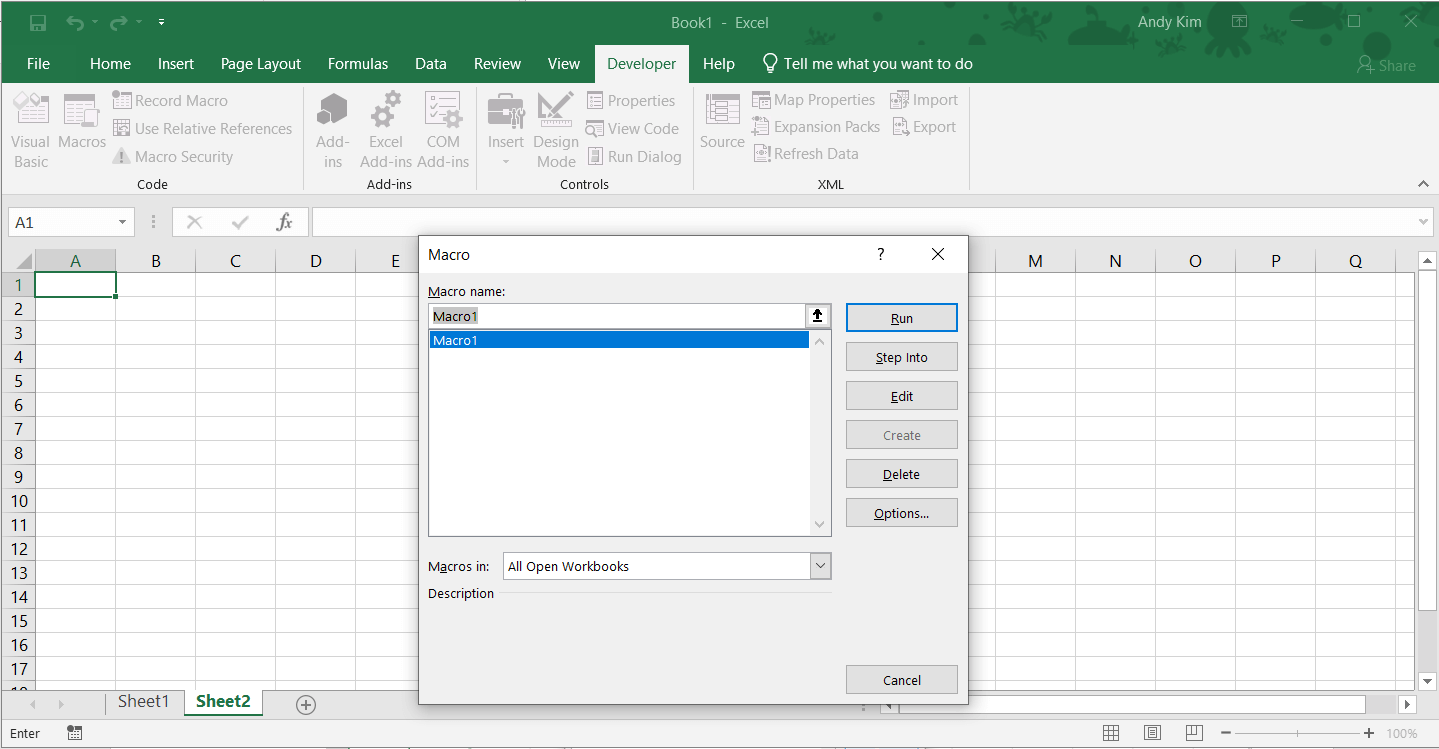Switch to Sheet1 tab
The image size is (1439, 749).
(x=144, y=702)
